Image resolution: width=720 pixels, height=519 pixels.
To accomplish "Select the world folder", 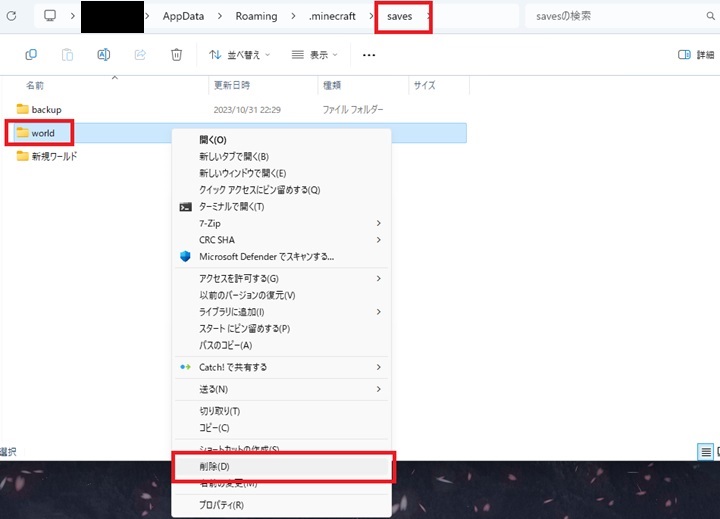I will click(x=36, y=133).
